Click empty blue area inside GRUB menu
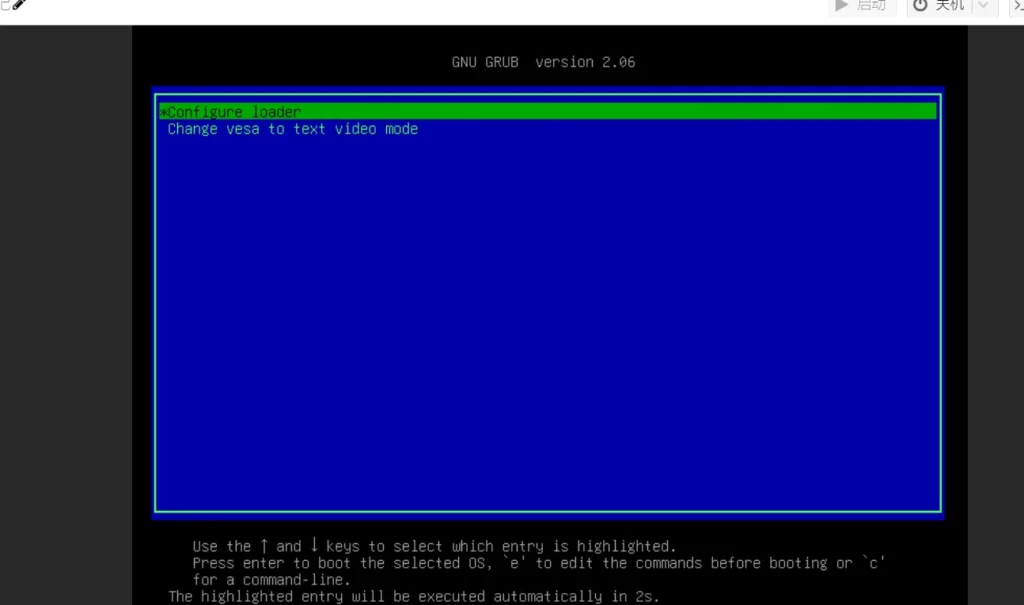 coord(548,320)
